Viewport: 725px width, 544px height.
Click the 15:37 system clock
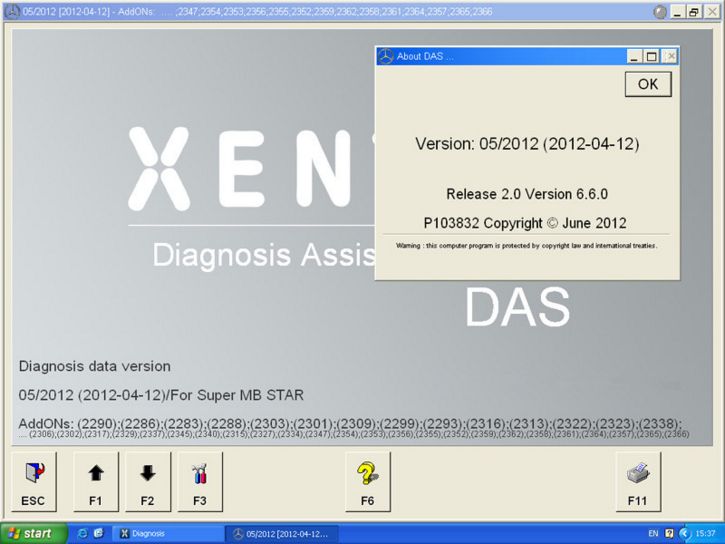click(705, 533)
